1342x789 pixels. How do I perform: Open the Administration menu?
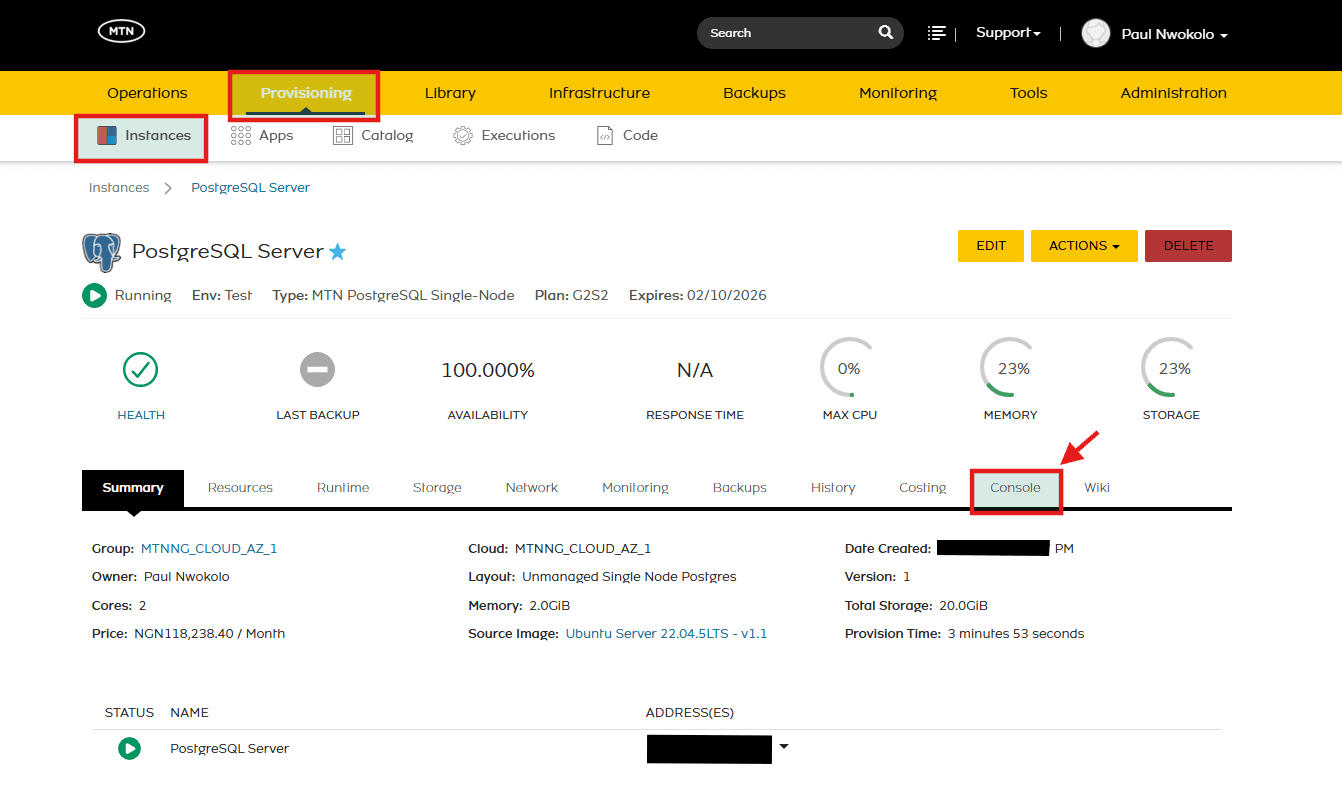tap(1173, 93)
